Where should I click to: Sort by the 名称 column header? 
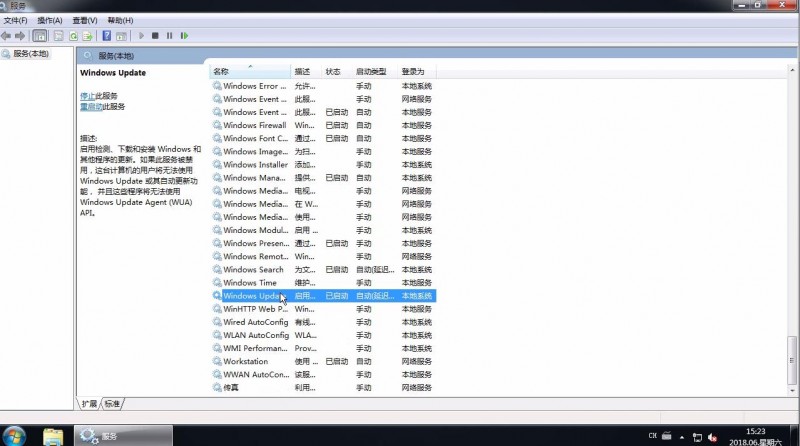[x=249, y=71]
